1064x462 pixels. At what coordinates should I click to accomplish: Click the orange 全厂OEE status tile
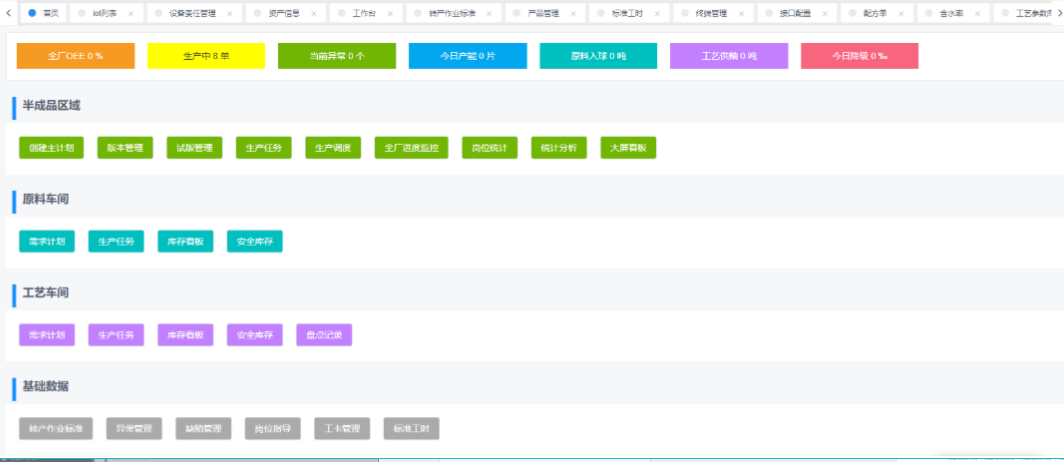coord(76,56)
